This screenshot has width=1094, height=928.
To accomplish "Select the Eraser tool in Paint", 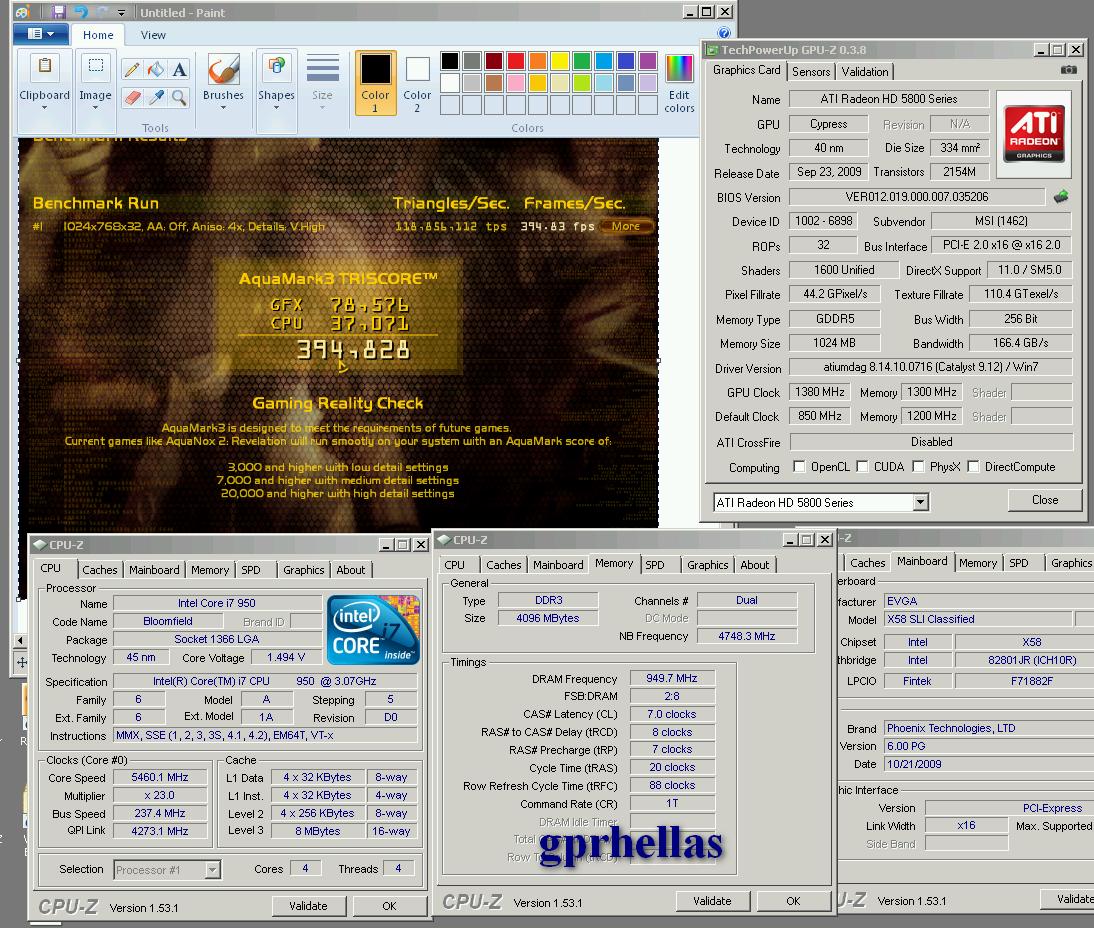I will [x=132, y=97].
